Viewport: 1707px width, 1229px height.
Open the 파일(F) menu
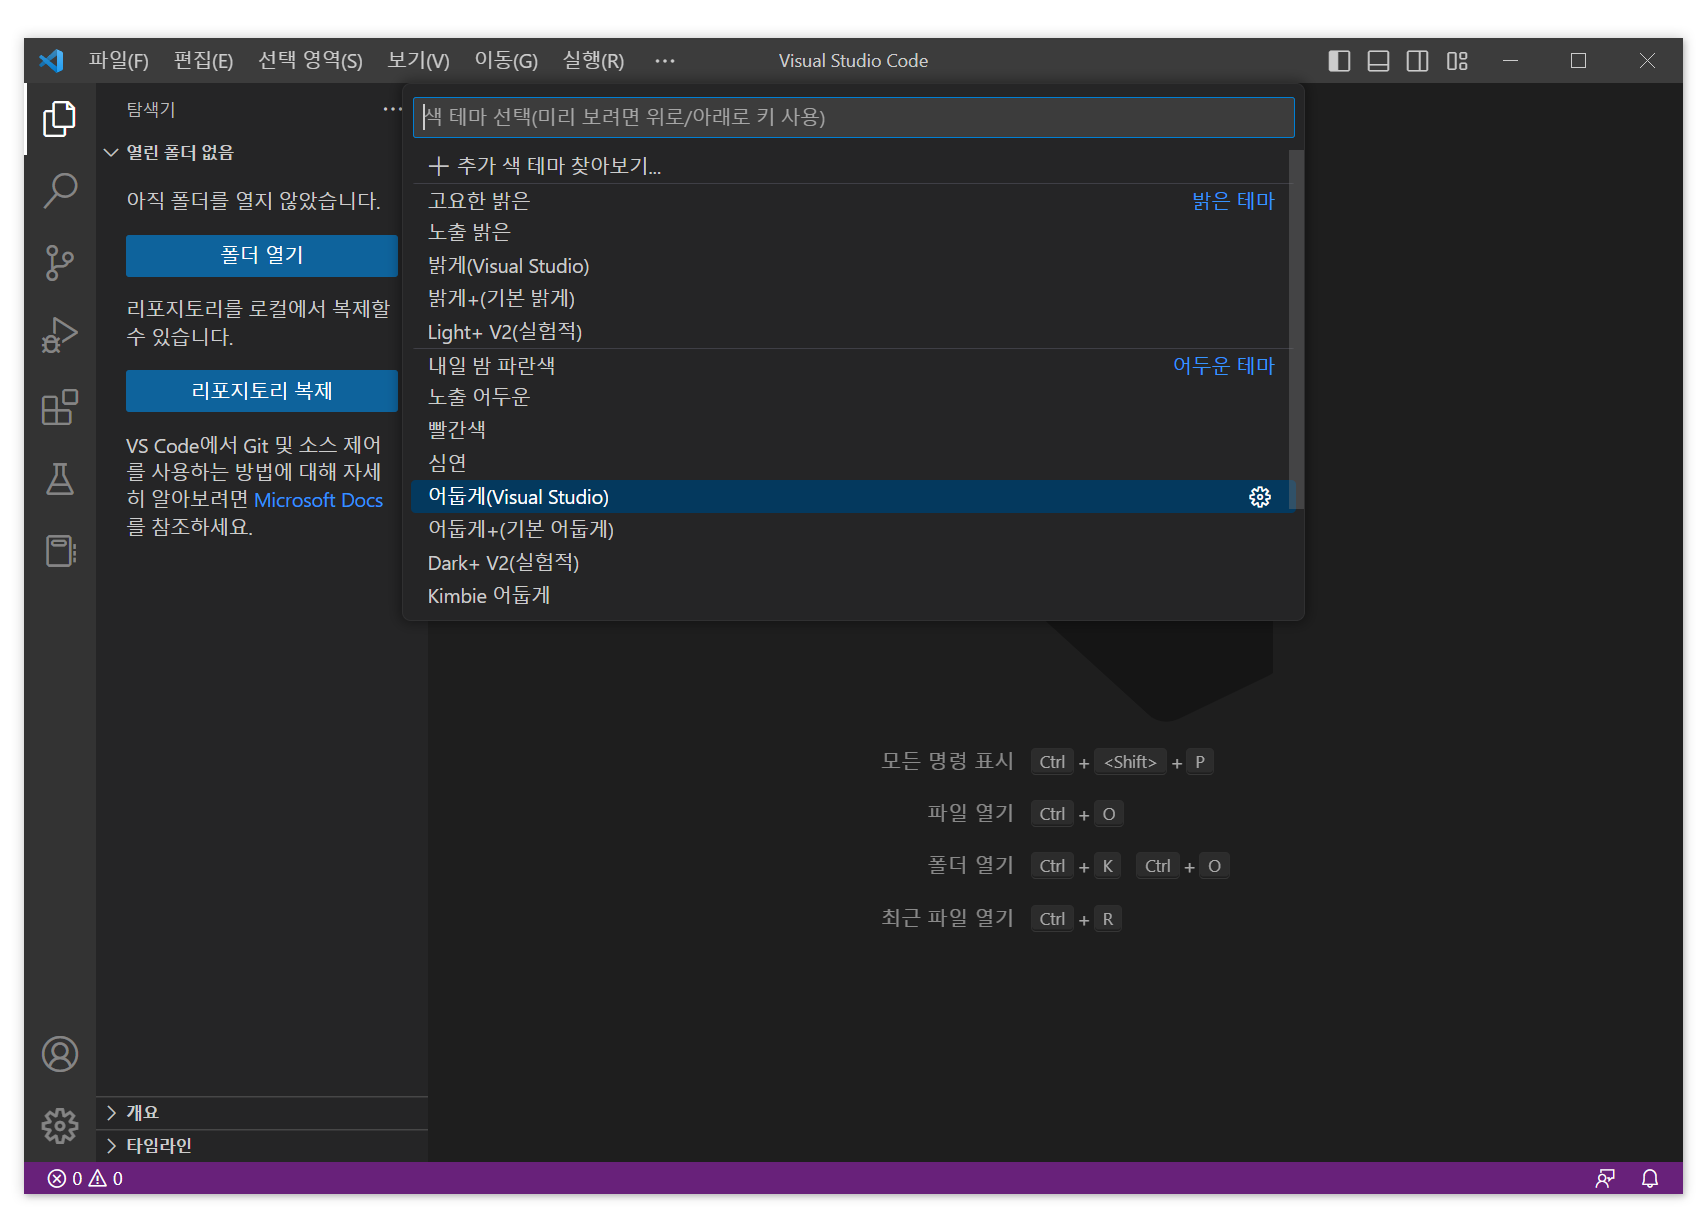click(x=118, y=61)
